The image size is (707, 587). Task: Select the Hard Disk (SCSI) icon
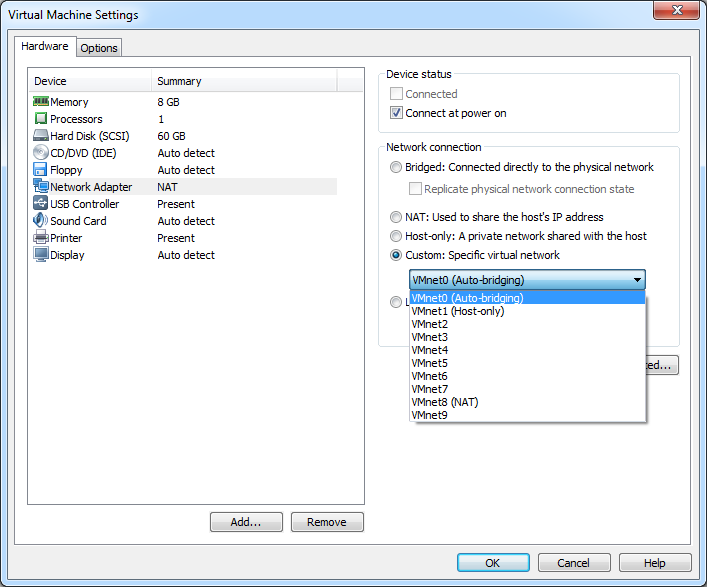[41, 136]
